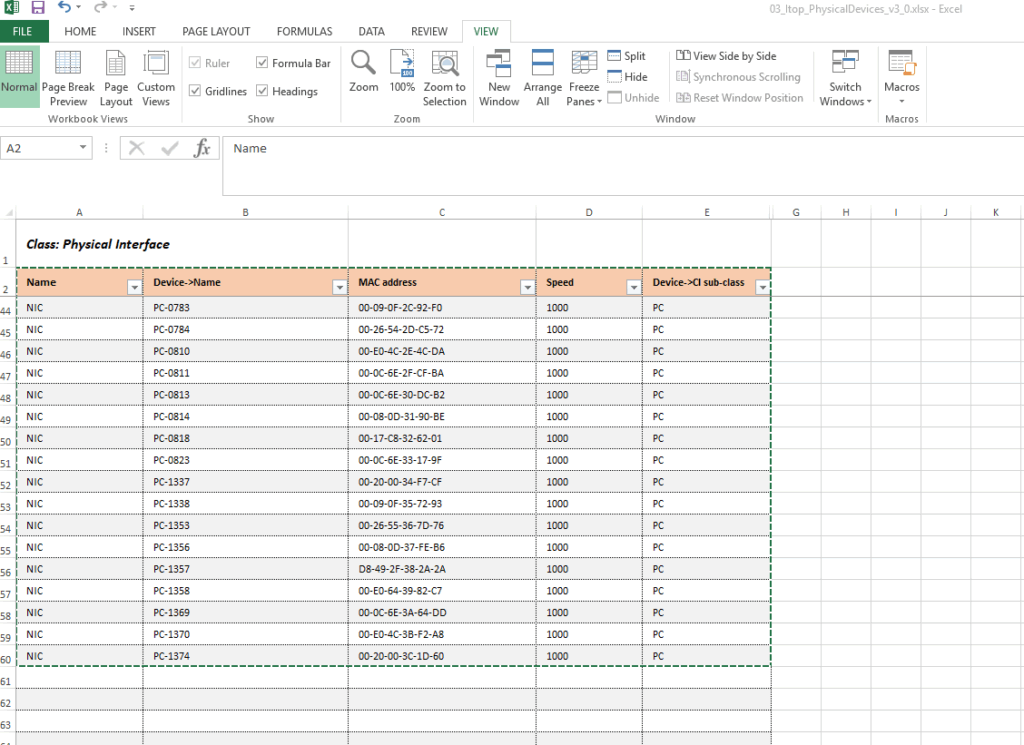Image resolution: width=1024 pixels, height=745 pixels.
Task: Click View Side by Side
Action: tap(726, 57)
